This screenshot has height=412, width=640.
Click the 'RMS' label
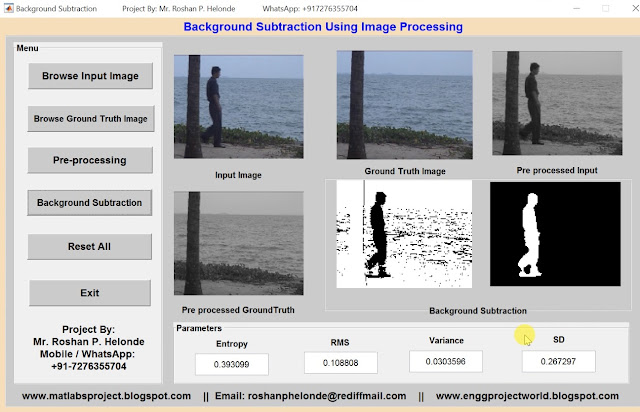(x=340, y=343)
